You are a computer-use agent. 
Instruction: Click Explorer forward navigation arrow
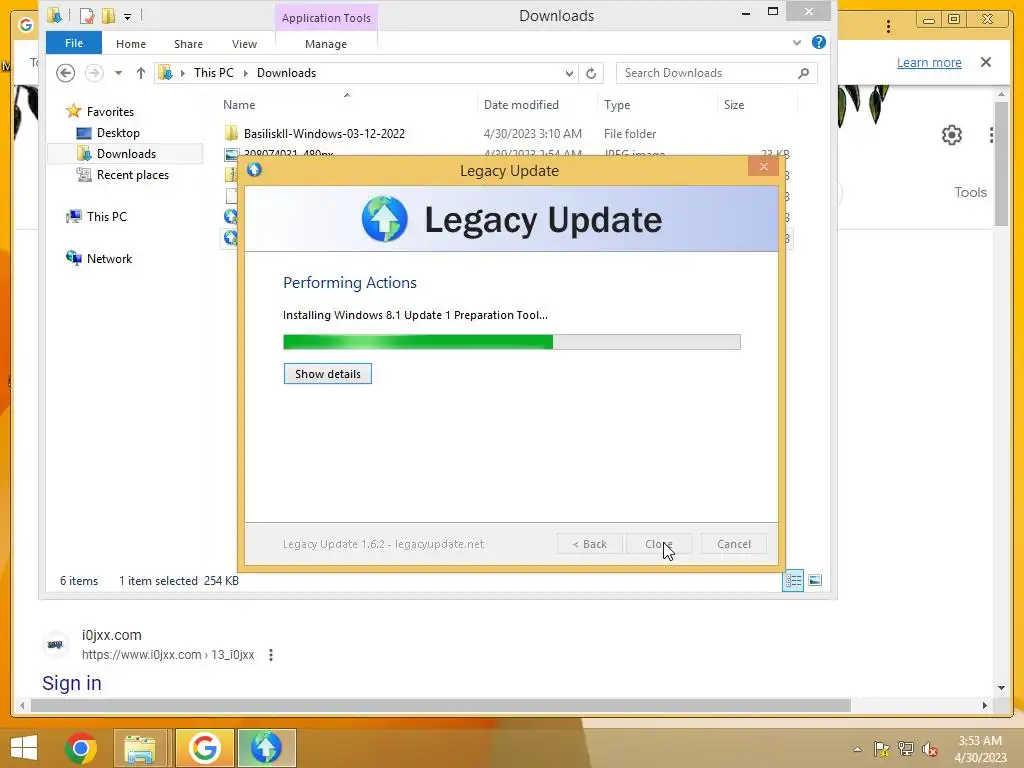[94, 73]
